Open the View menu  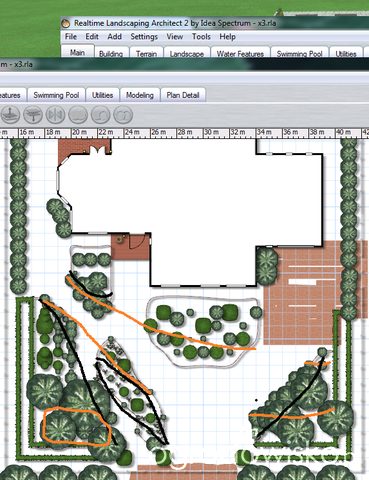[175, 37]
